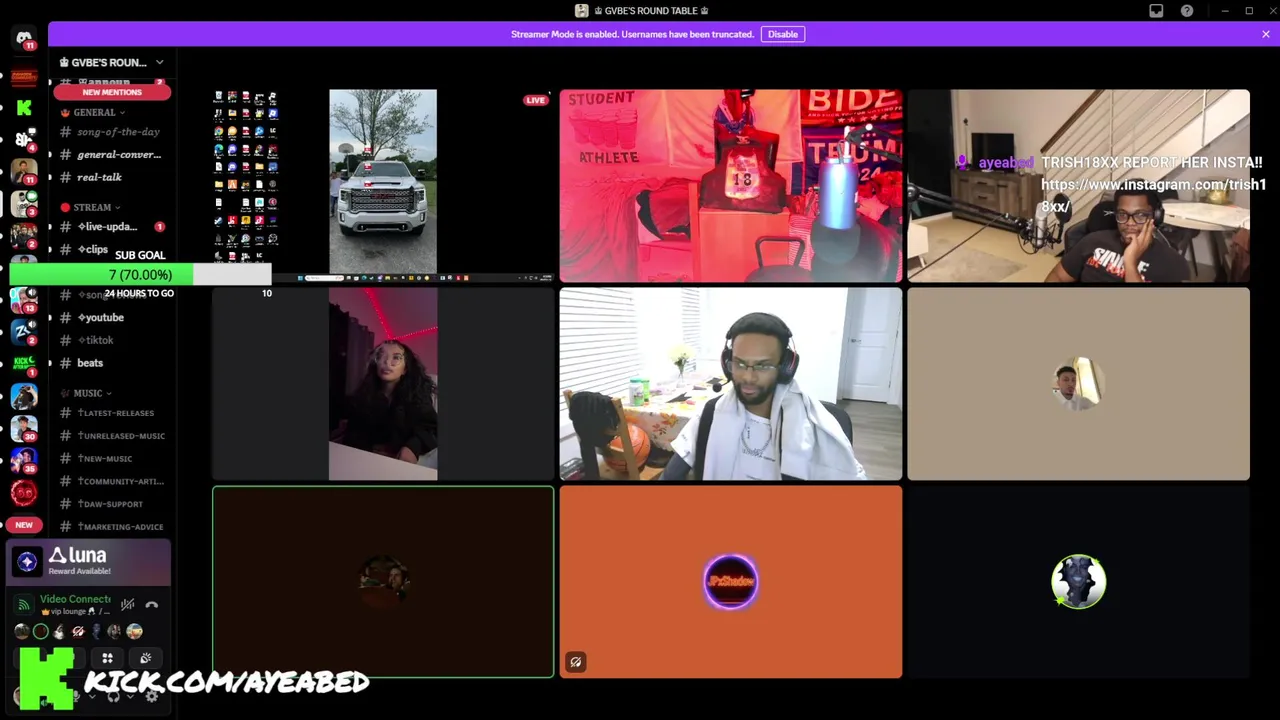Open the Luna reward available banner

coord(90,562)
